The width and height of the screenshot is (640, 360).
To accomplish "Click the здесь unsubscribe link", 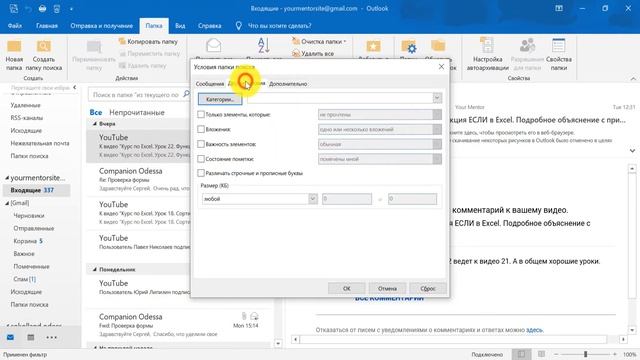I will [x=534, y=329].
